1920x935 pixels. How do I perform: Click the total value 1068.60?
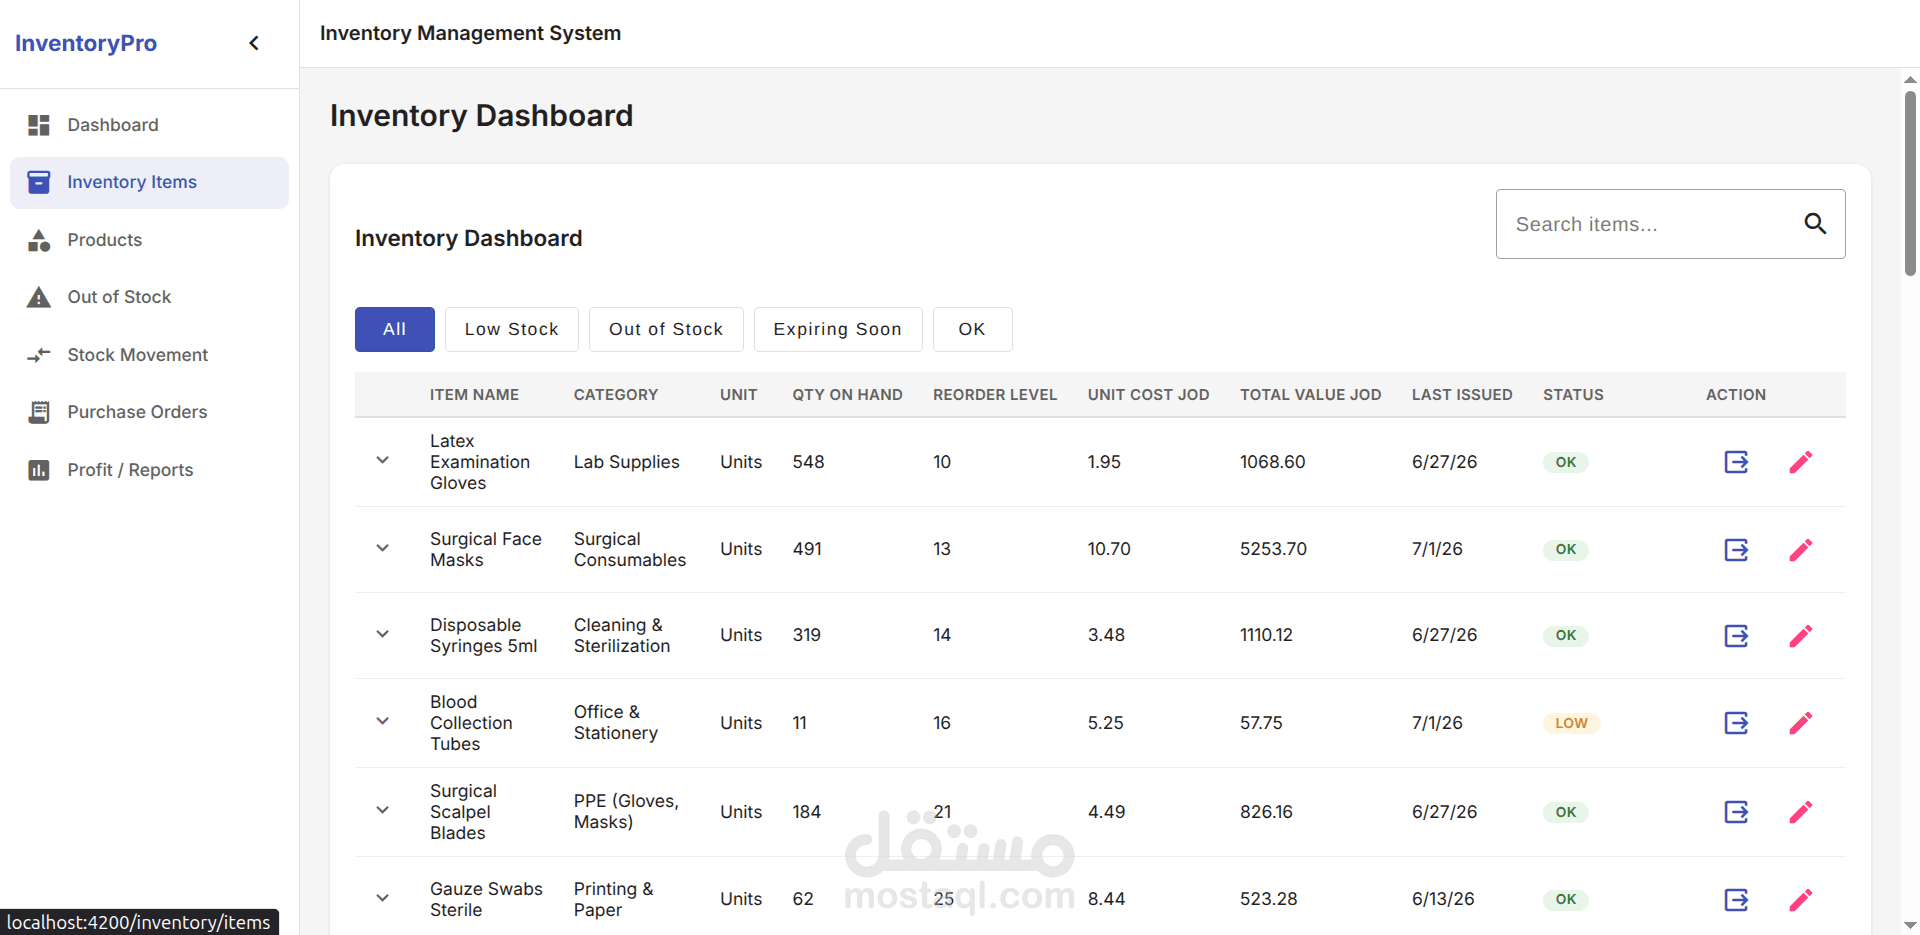point(1273,462)
